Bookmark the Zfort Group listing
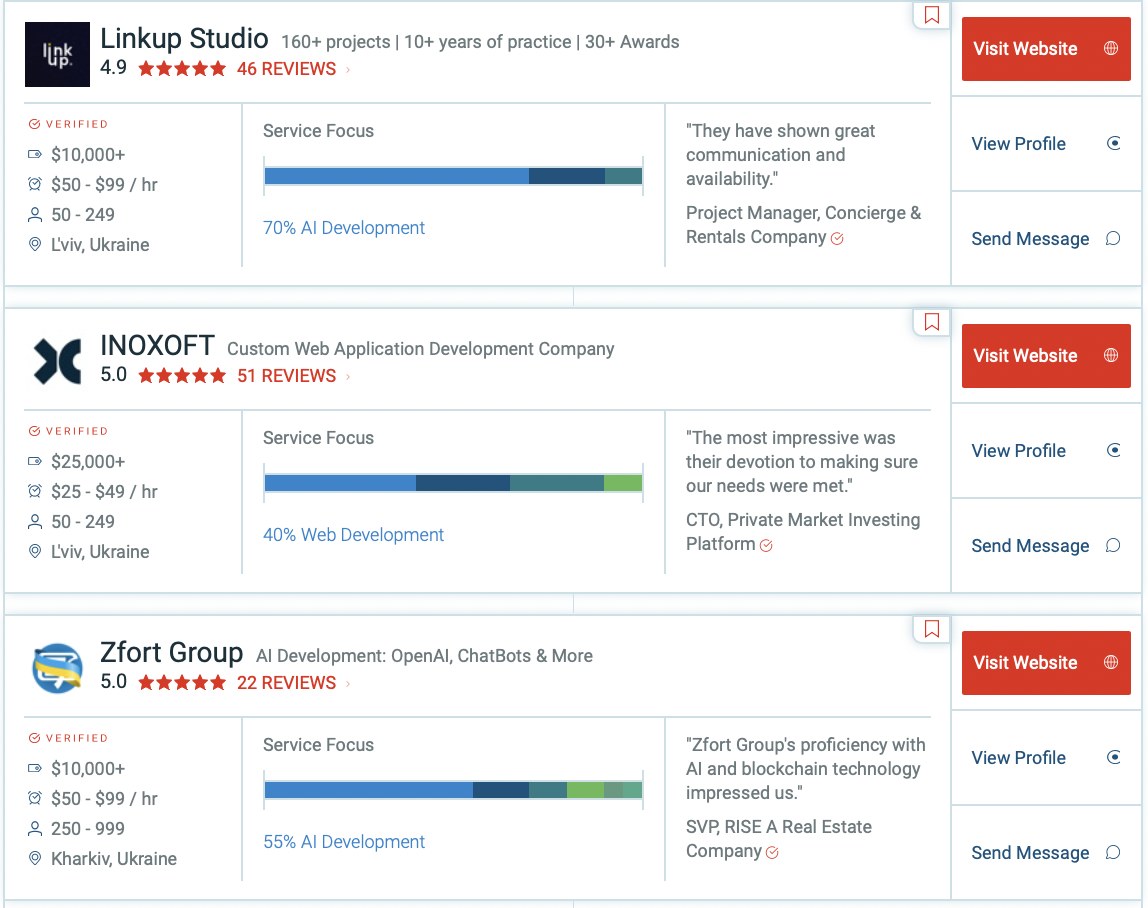 931,629
